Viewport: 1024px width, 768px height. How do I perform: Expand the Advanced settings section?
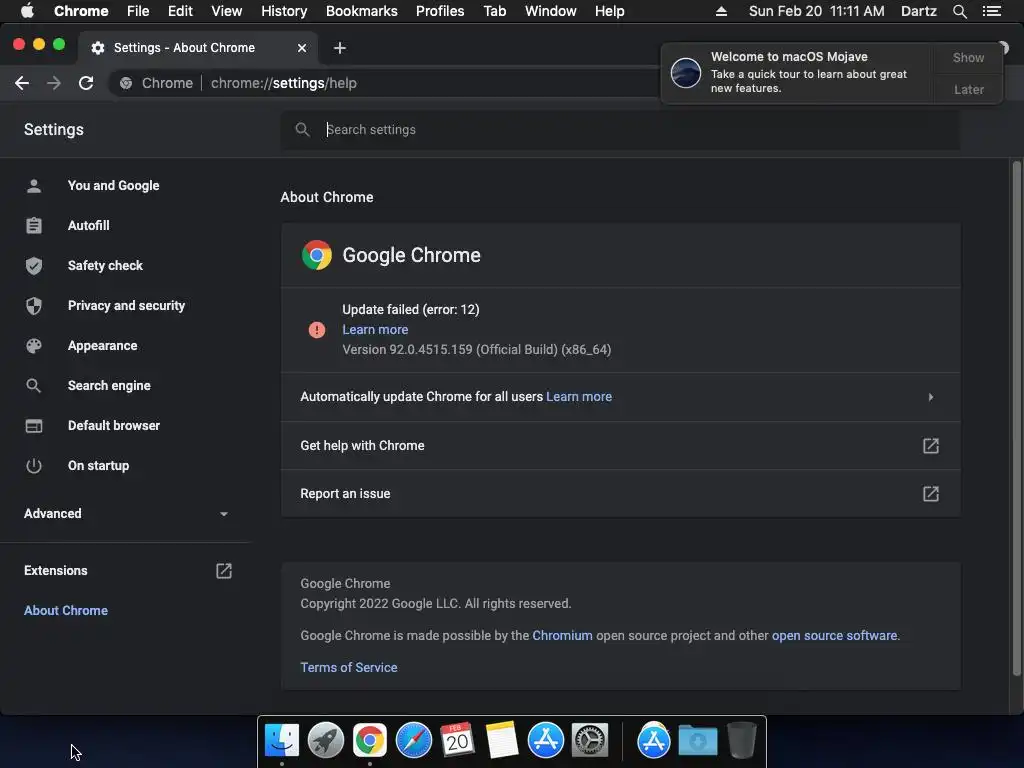[x=126, y=514]
